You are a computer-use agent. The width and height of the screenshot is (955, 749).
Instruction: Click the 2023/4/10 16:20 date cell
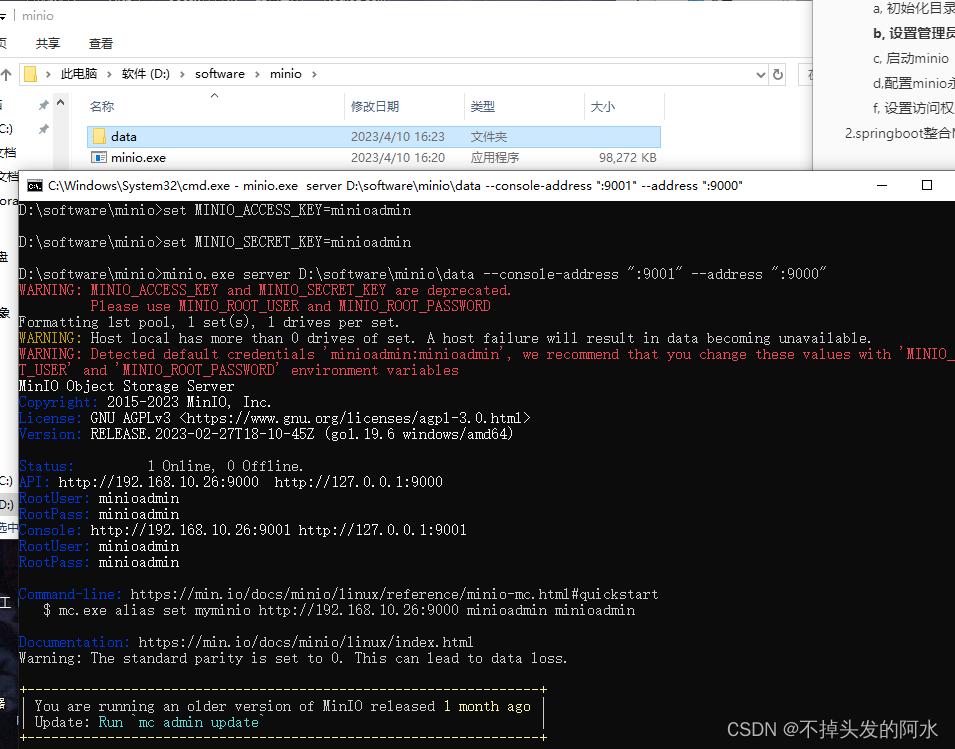[398, 158]
